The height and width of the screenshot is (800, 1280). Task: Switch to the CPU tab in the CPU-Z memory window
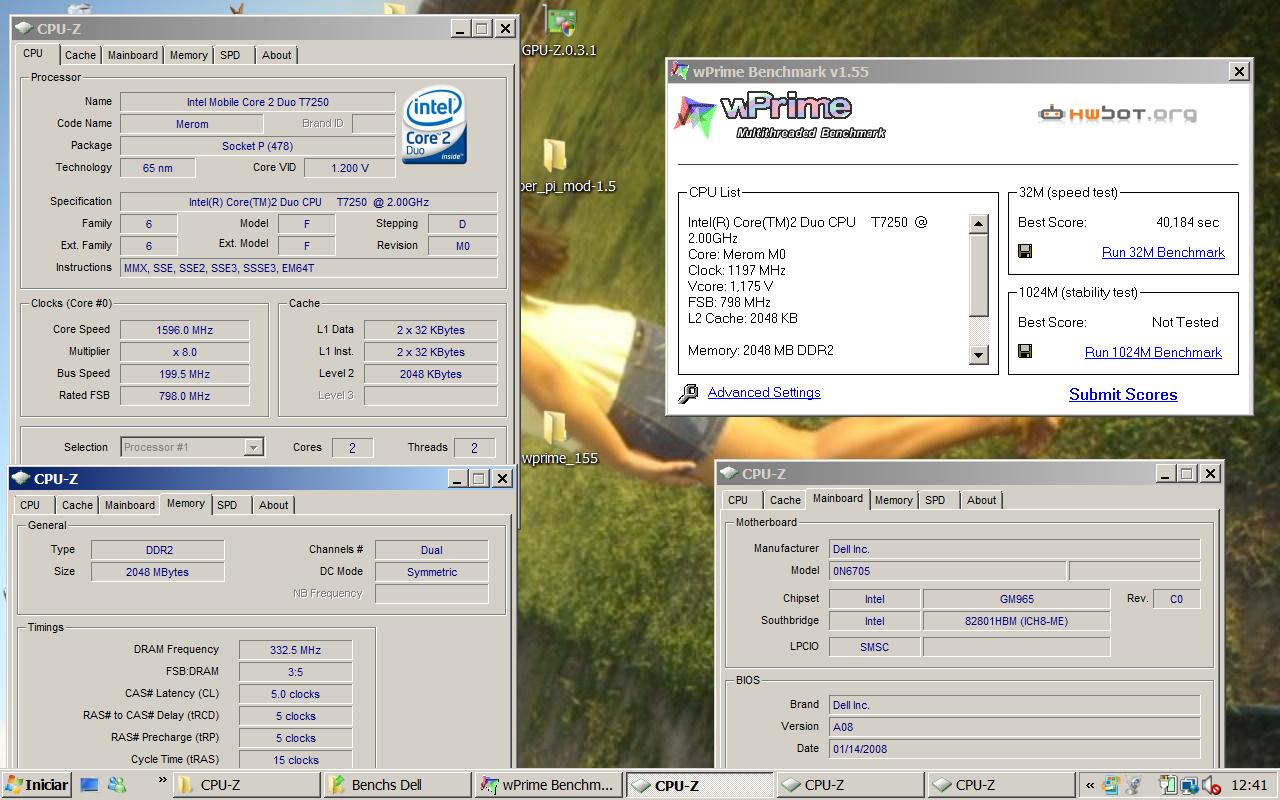[x=30, y=505]
